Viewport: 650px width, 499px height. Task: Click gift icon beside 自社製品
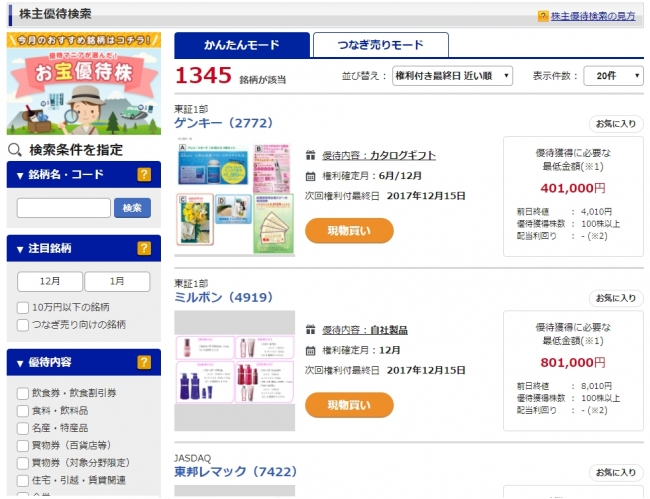click(310, 330)
